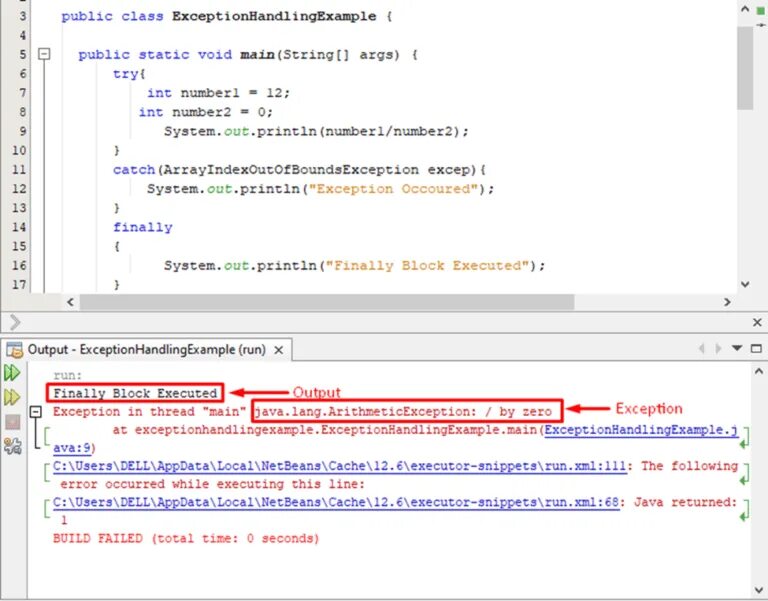Click the 'Finally Block Executed' output line

point(135,393)
